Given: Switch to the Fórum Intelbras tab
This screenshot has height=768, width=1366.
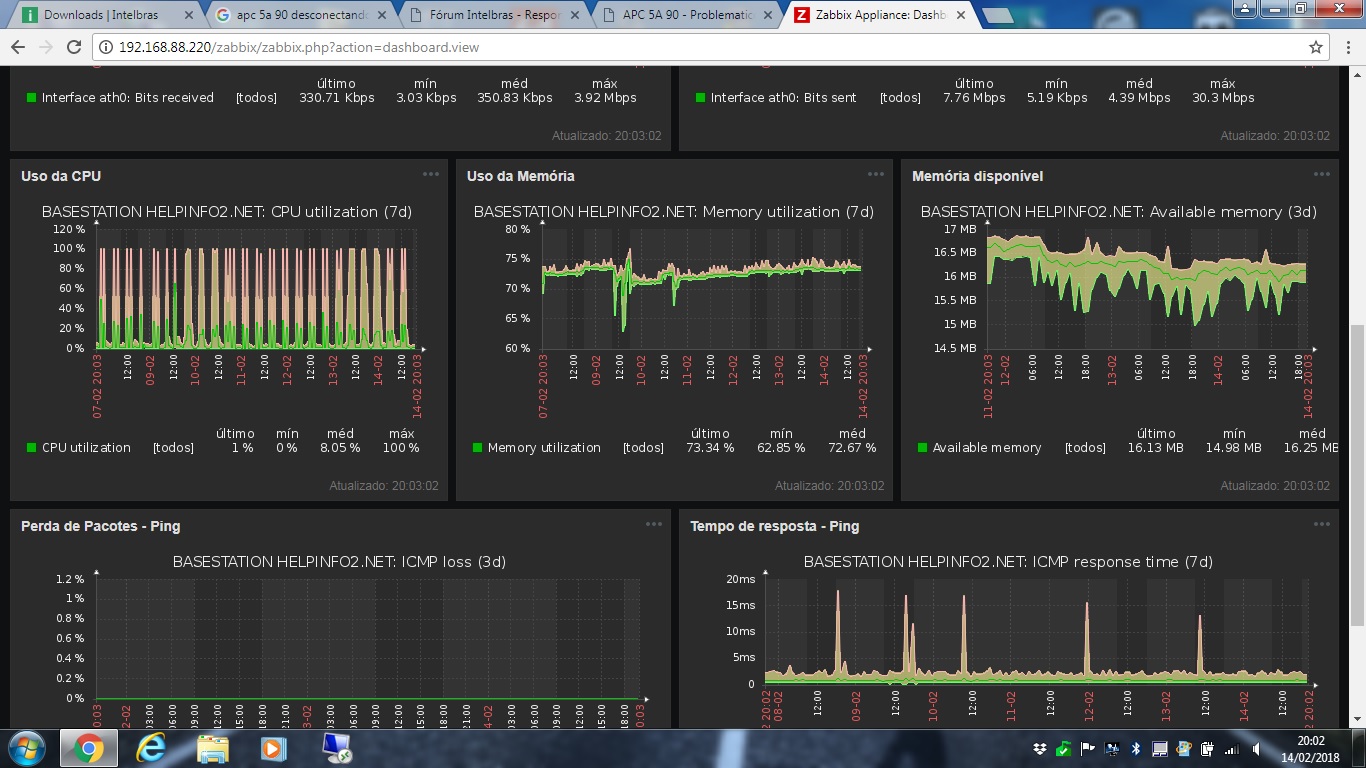Looking at the screenshot, I should (492, 15).
